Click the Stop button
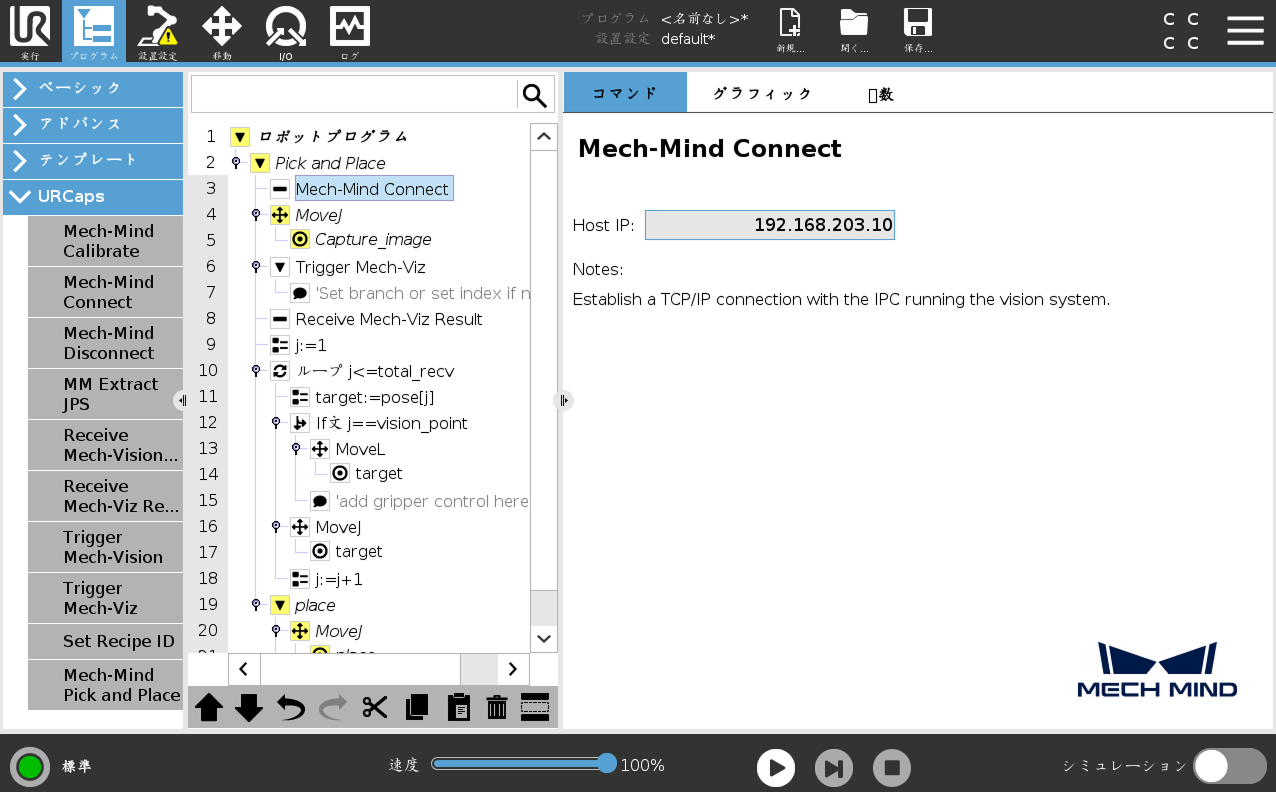Viewport: 1276px width, 792px height. click(892, 768)
